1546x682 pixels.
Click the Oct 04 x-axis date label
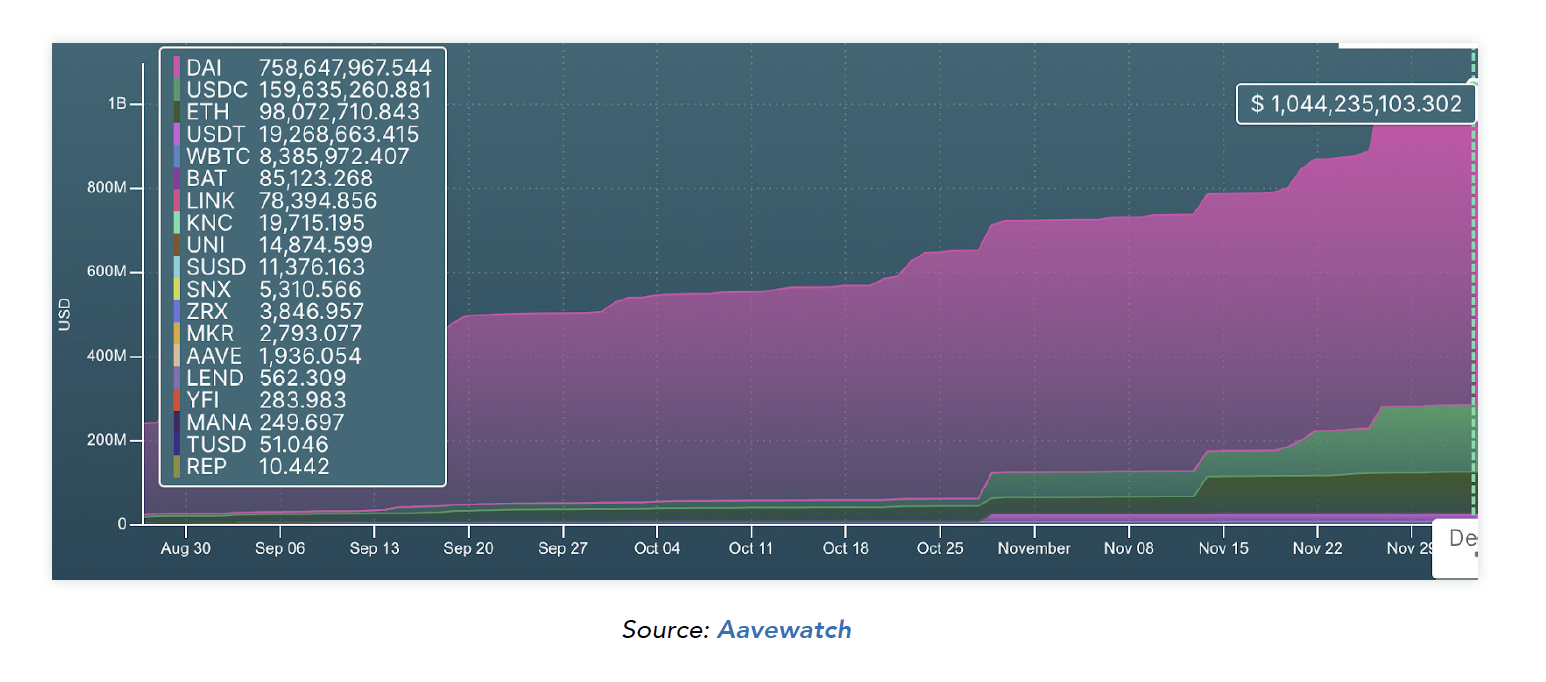[657, 548]
